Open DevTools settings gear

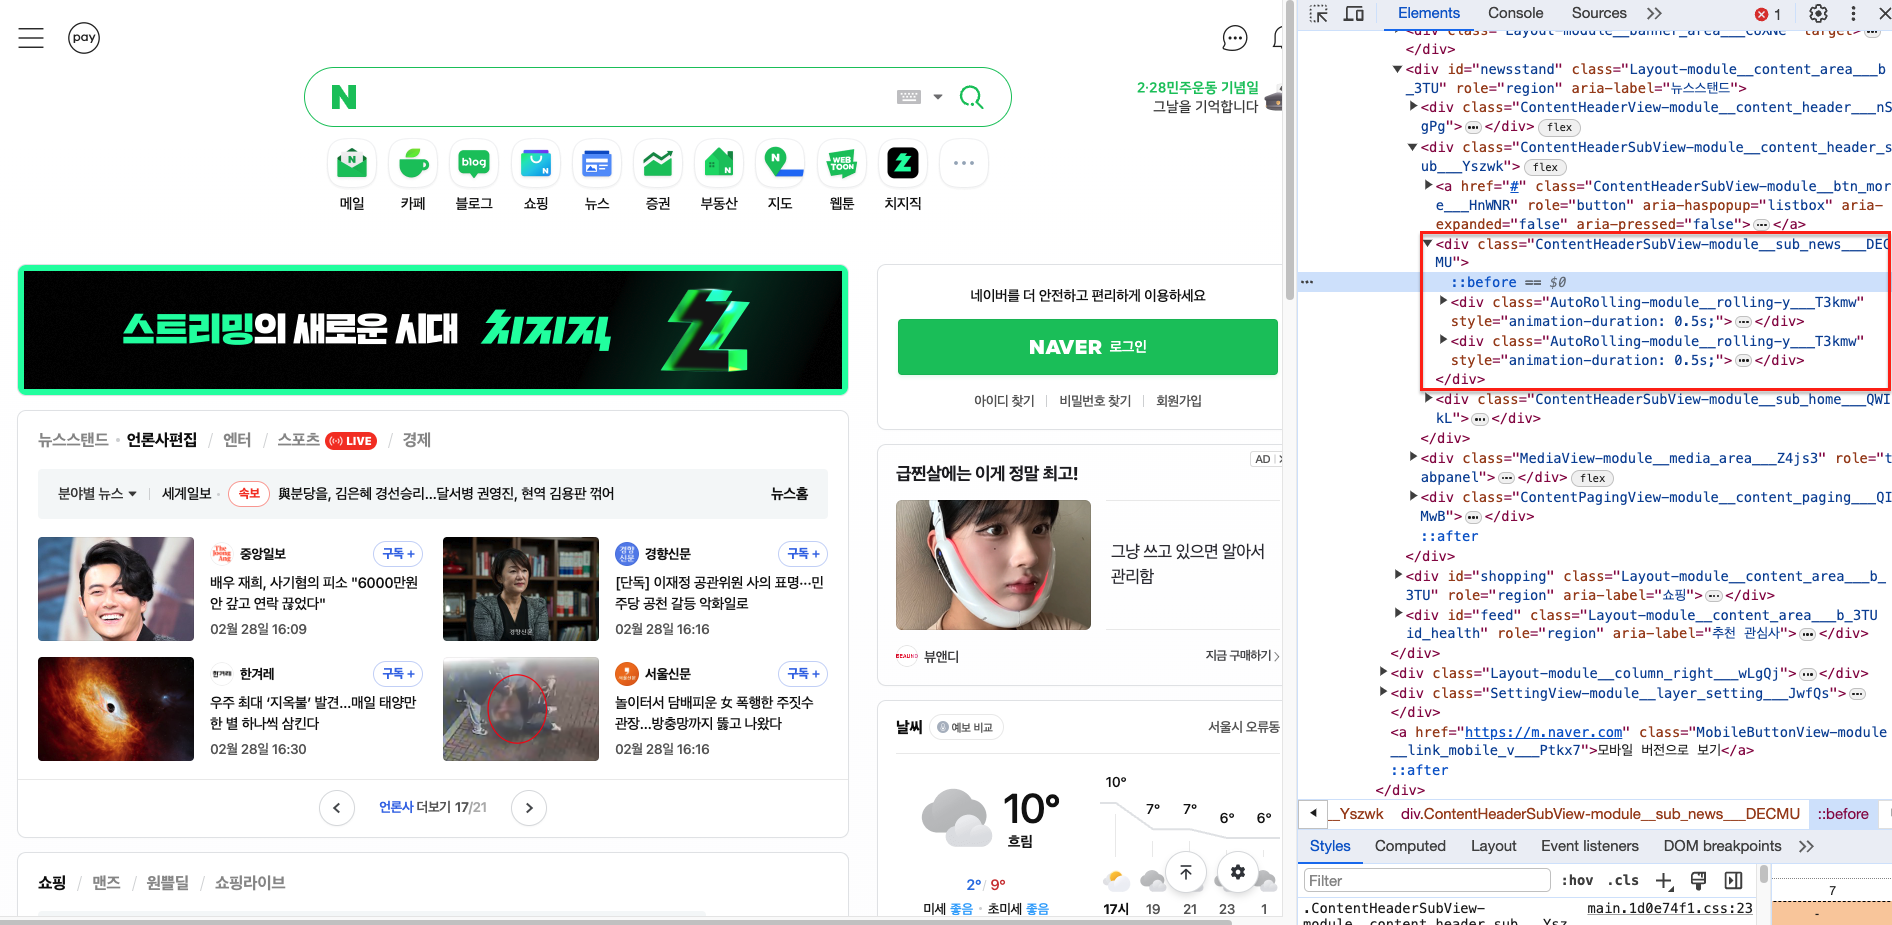coord(1818,13)
